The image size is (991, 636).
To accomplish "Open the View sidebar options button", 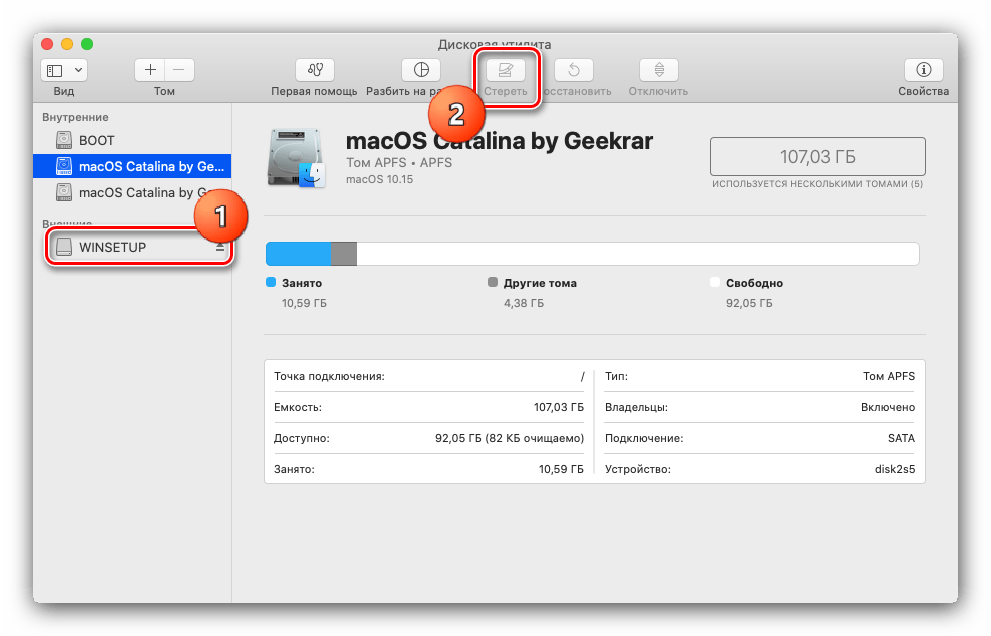I will tap(64, 70).
